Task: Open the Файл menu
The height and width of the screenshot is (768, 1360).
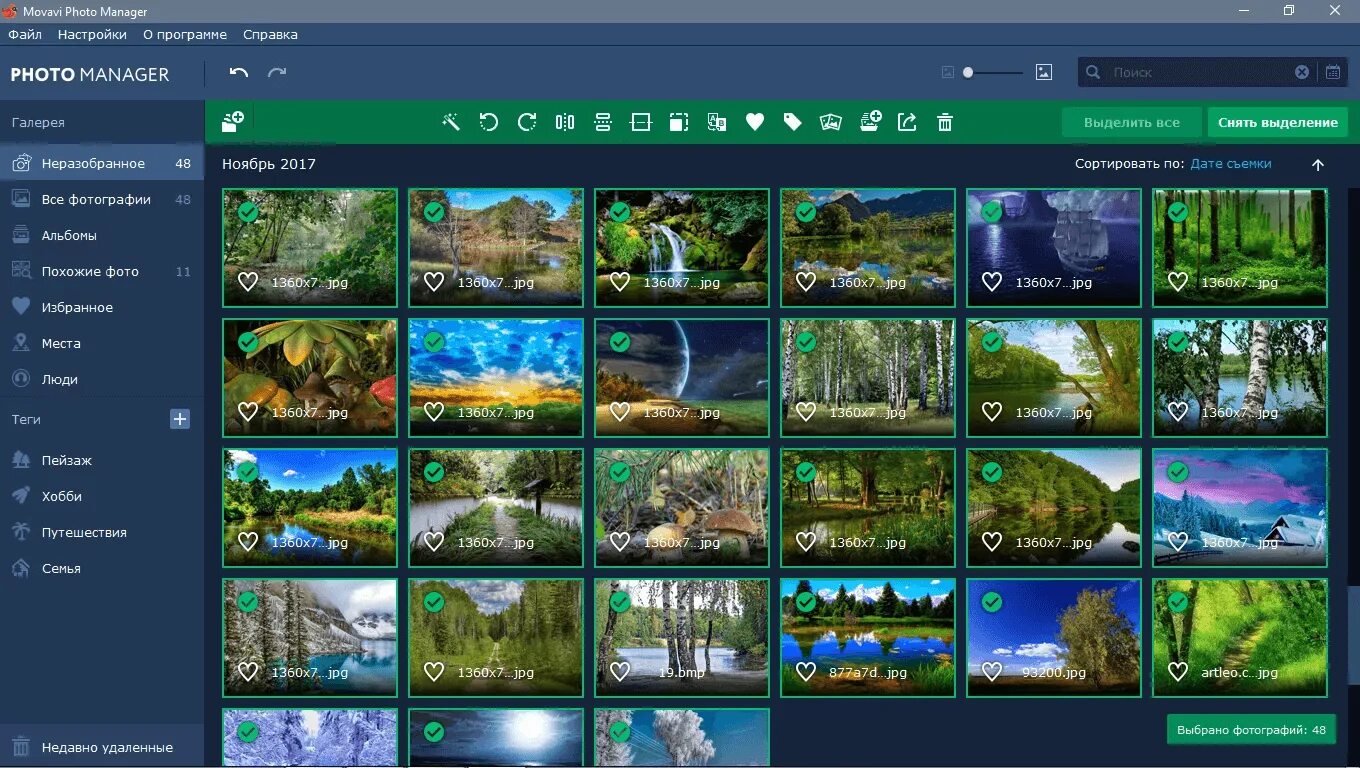Action: click(25, 34)
